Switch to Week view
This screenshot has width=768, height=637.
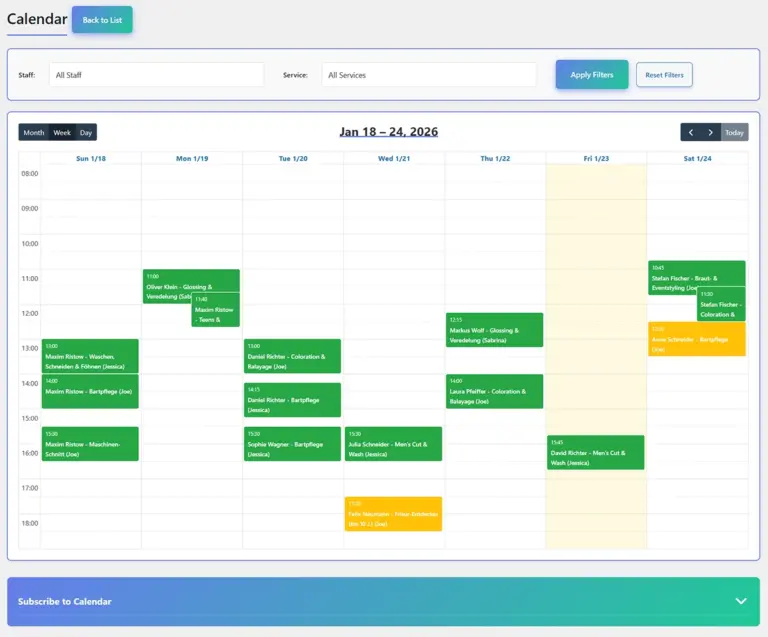click(x=62, y=132)
